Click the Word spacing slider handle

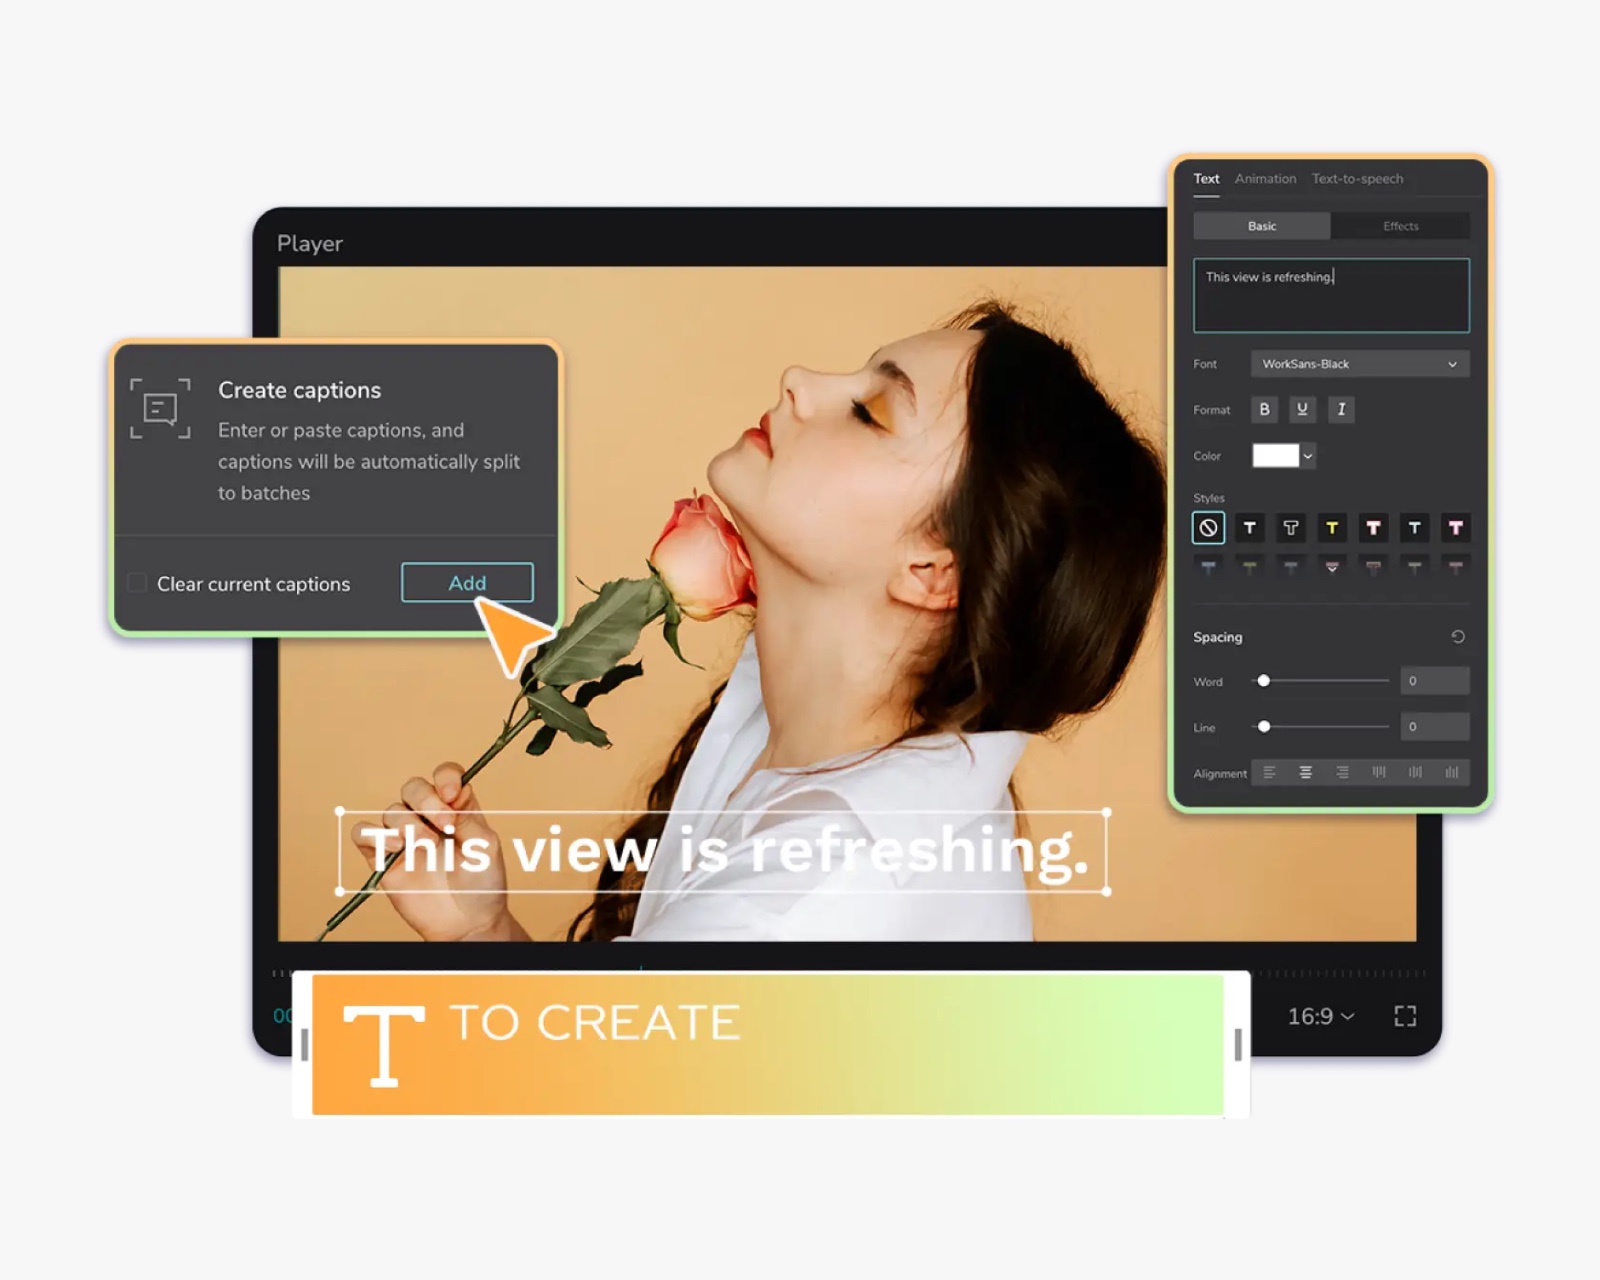pyautogui.click(x=1264, y=681)
